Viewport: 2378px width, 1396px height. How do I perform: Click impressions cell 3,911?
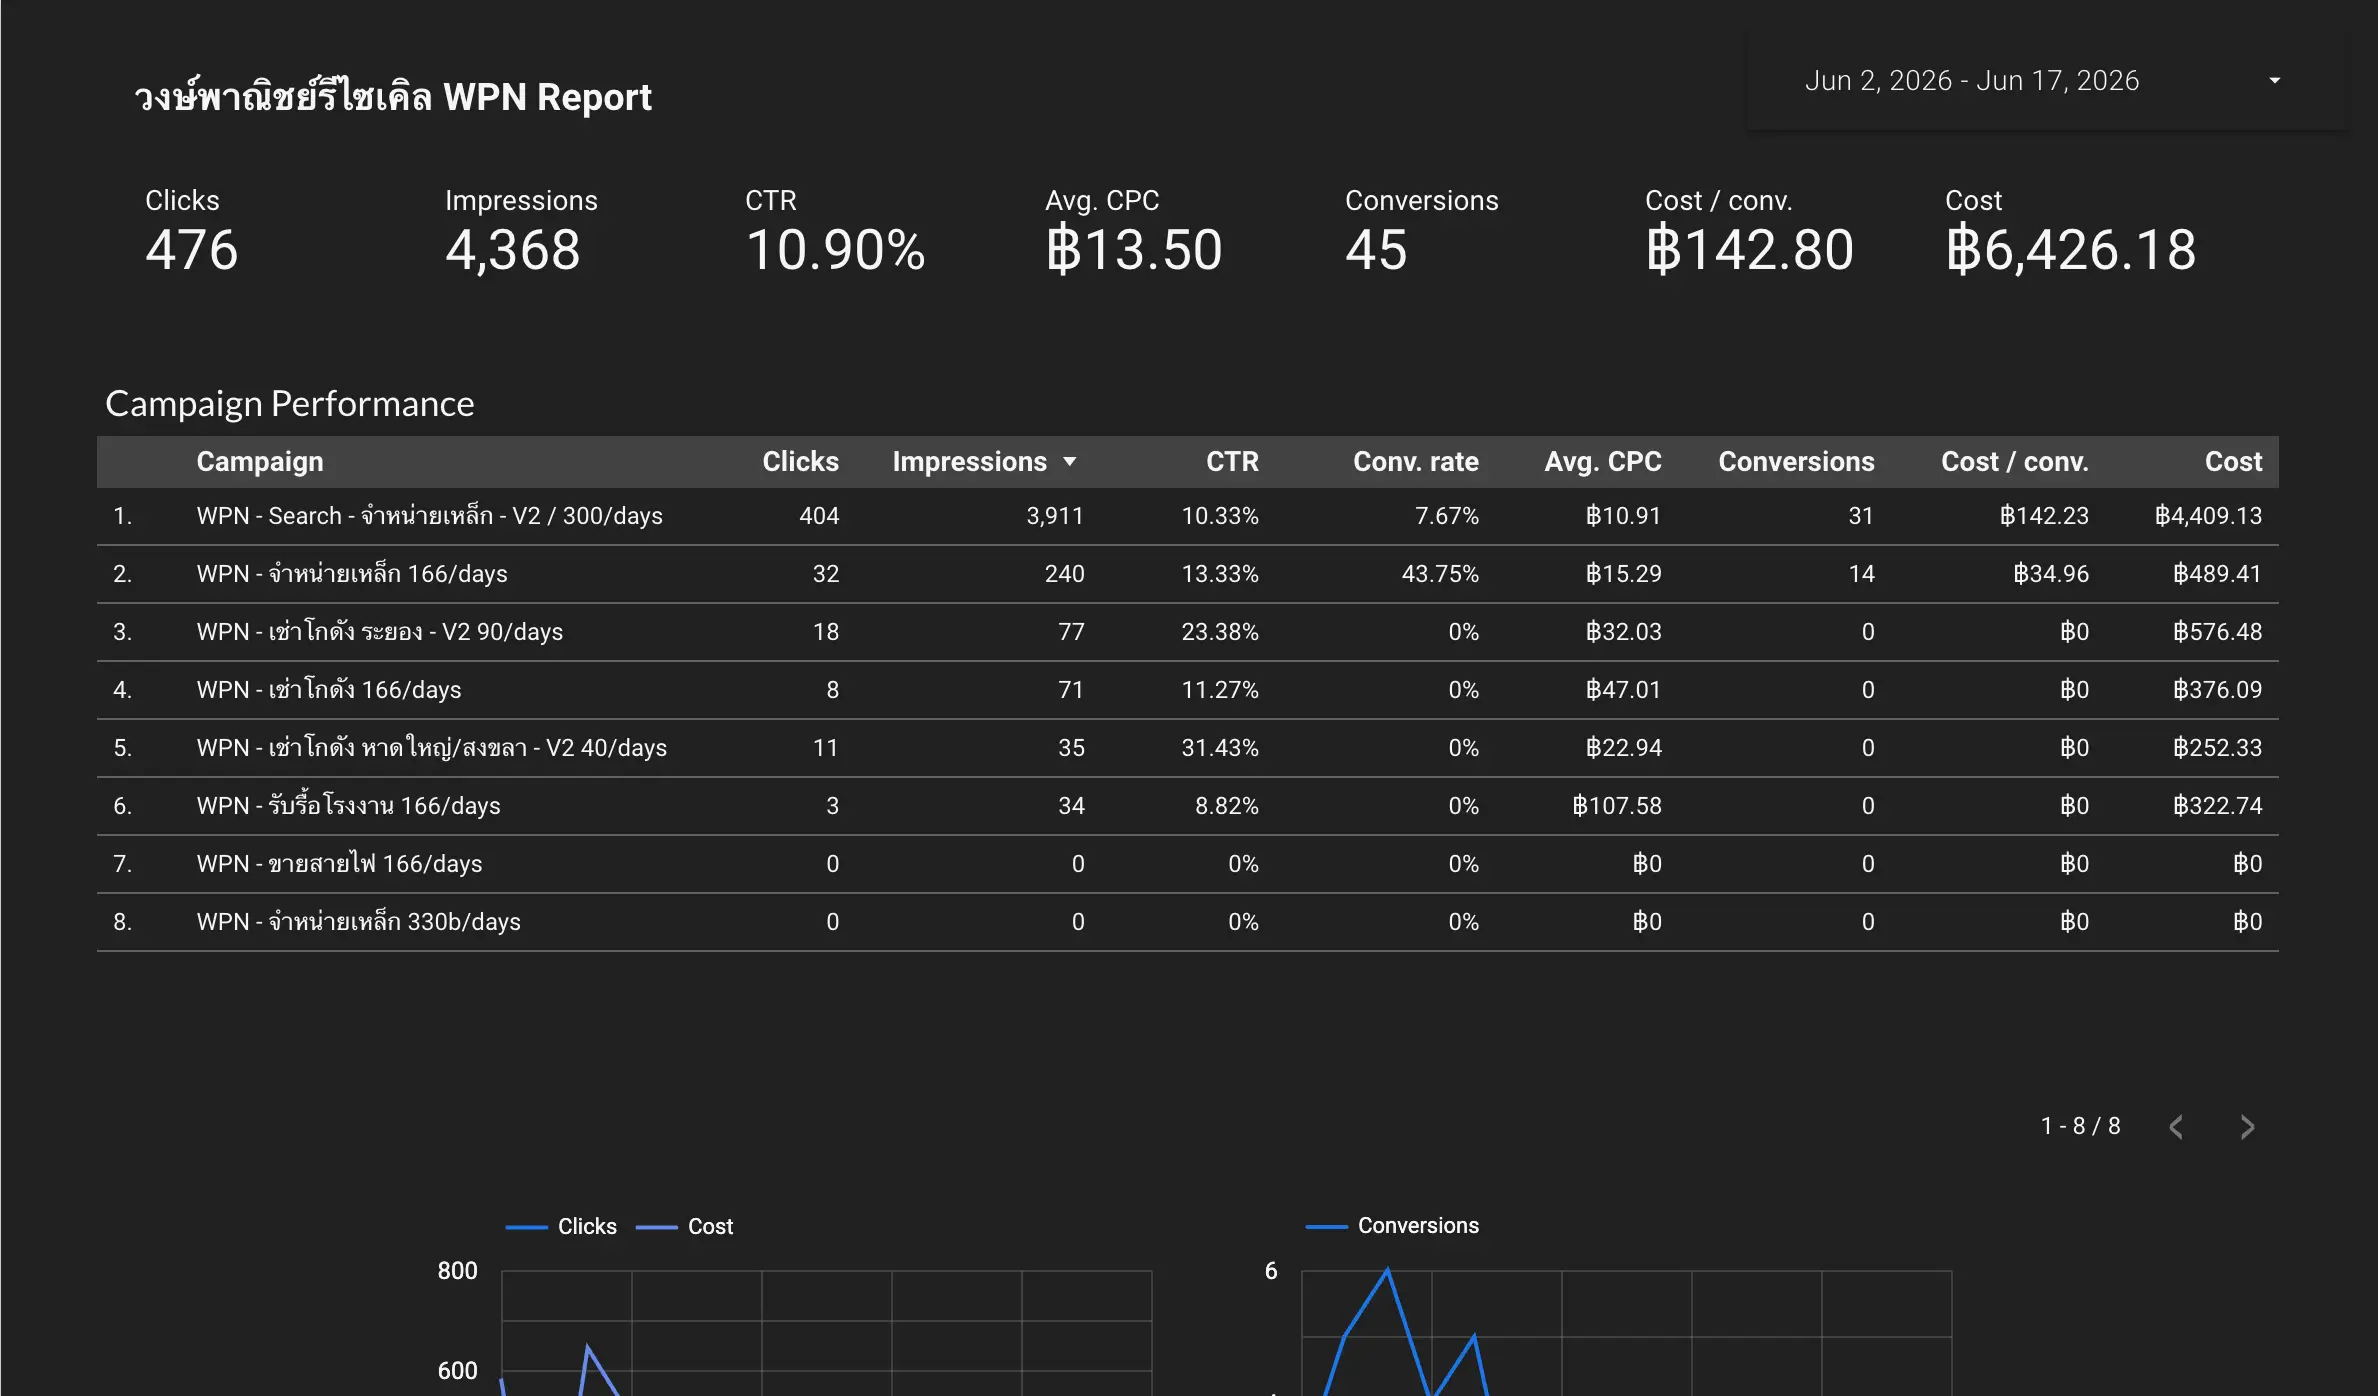[x=1055, y=516]
